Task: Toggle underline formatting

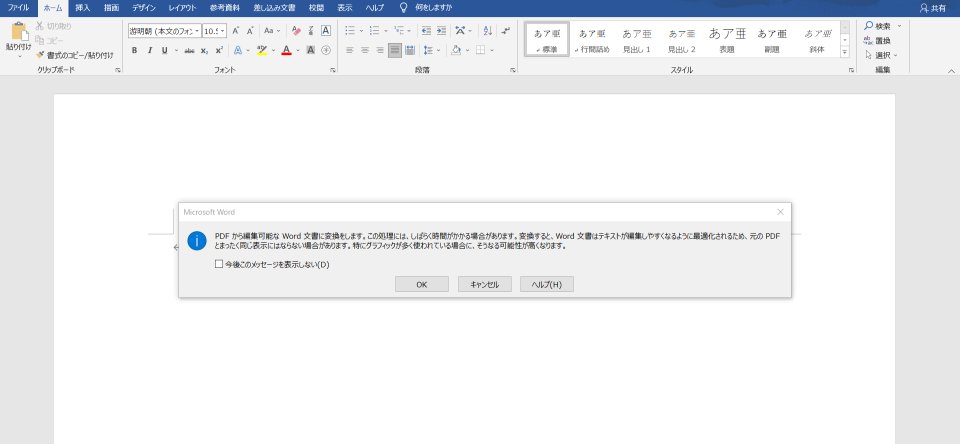Action: tap(165, 50)
